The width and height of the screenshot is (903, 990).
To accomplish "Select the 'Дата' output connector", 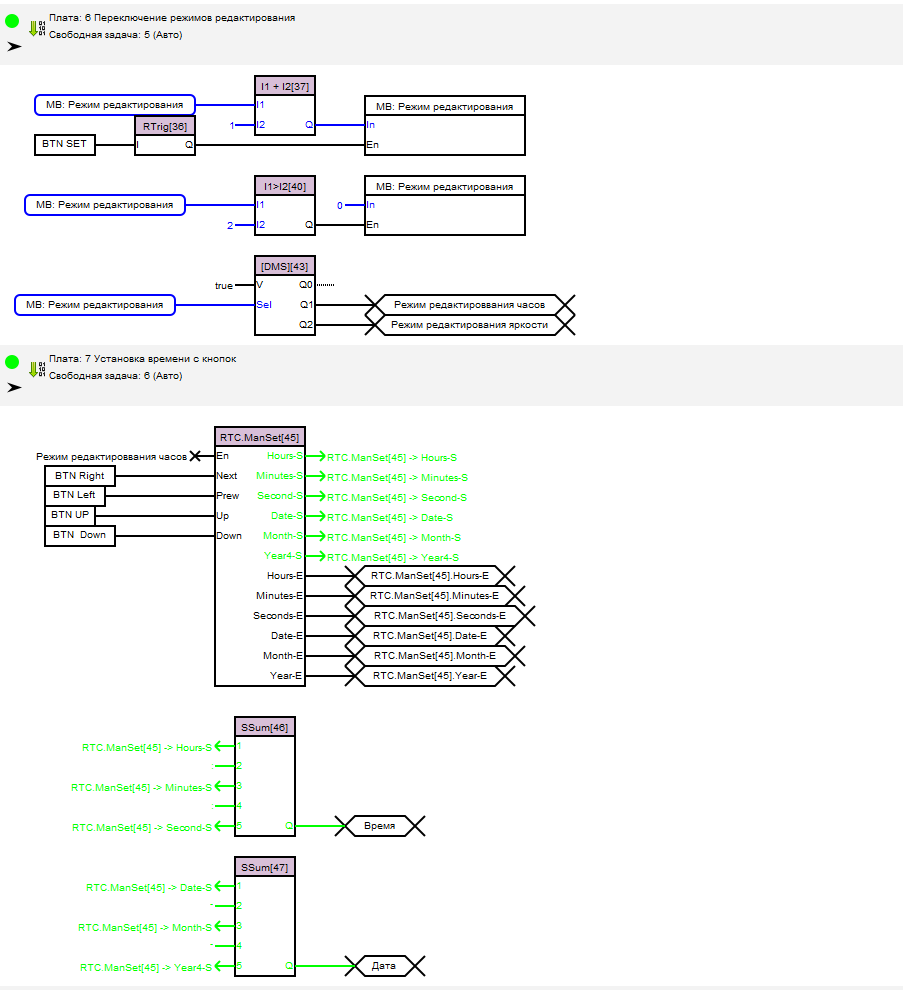I will coord(384,966).
